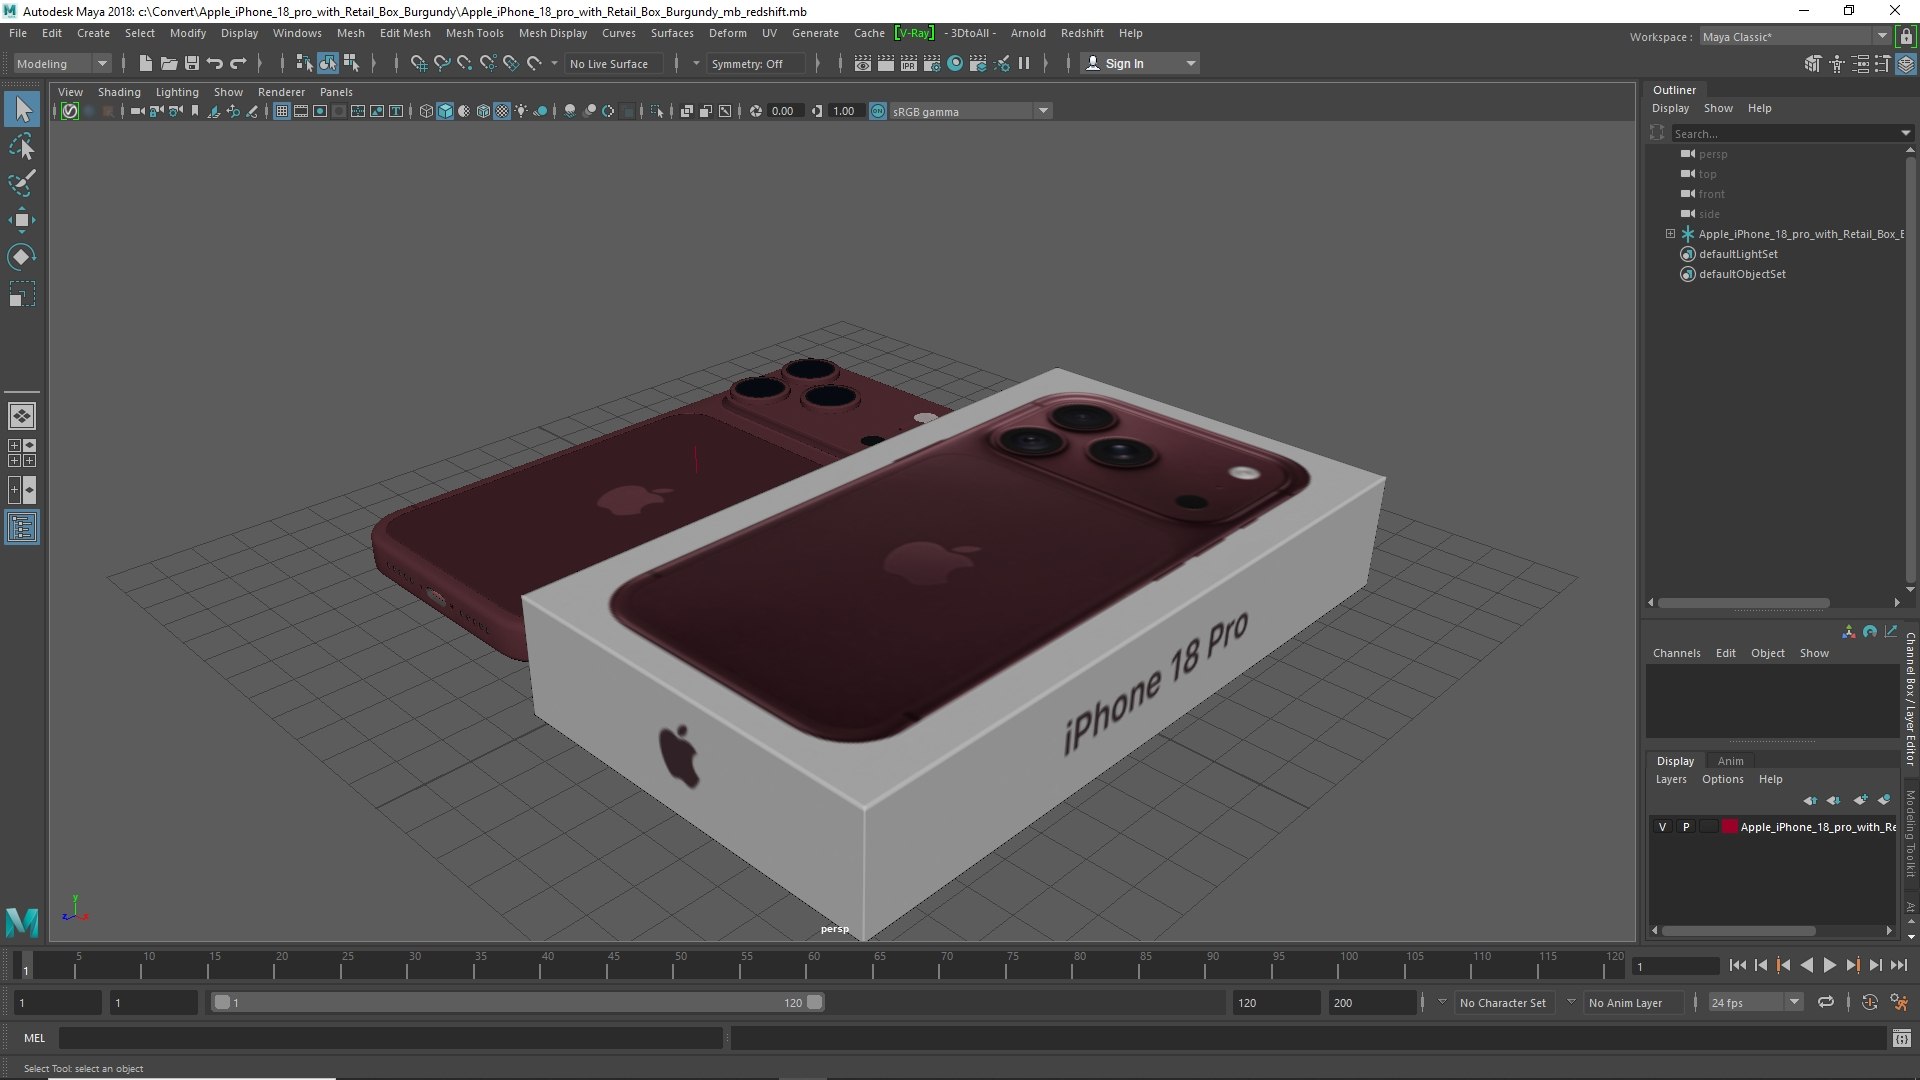The height and width of the screenshot is (1080, 1920).
Task: Open the Mesh Tools menu
Action: tap(474, 33)
